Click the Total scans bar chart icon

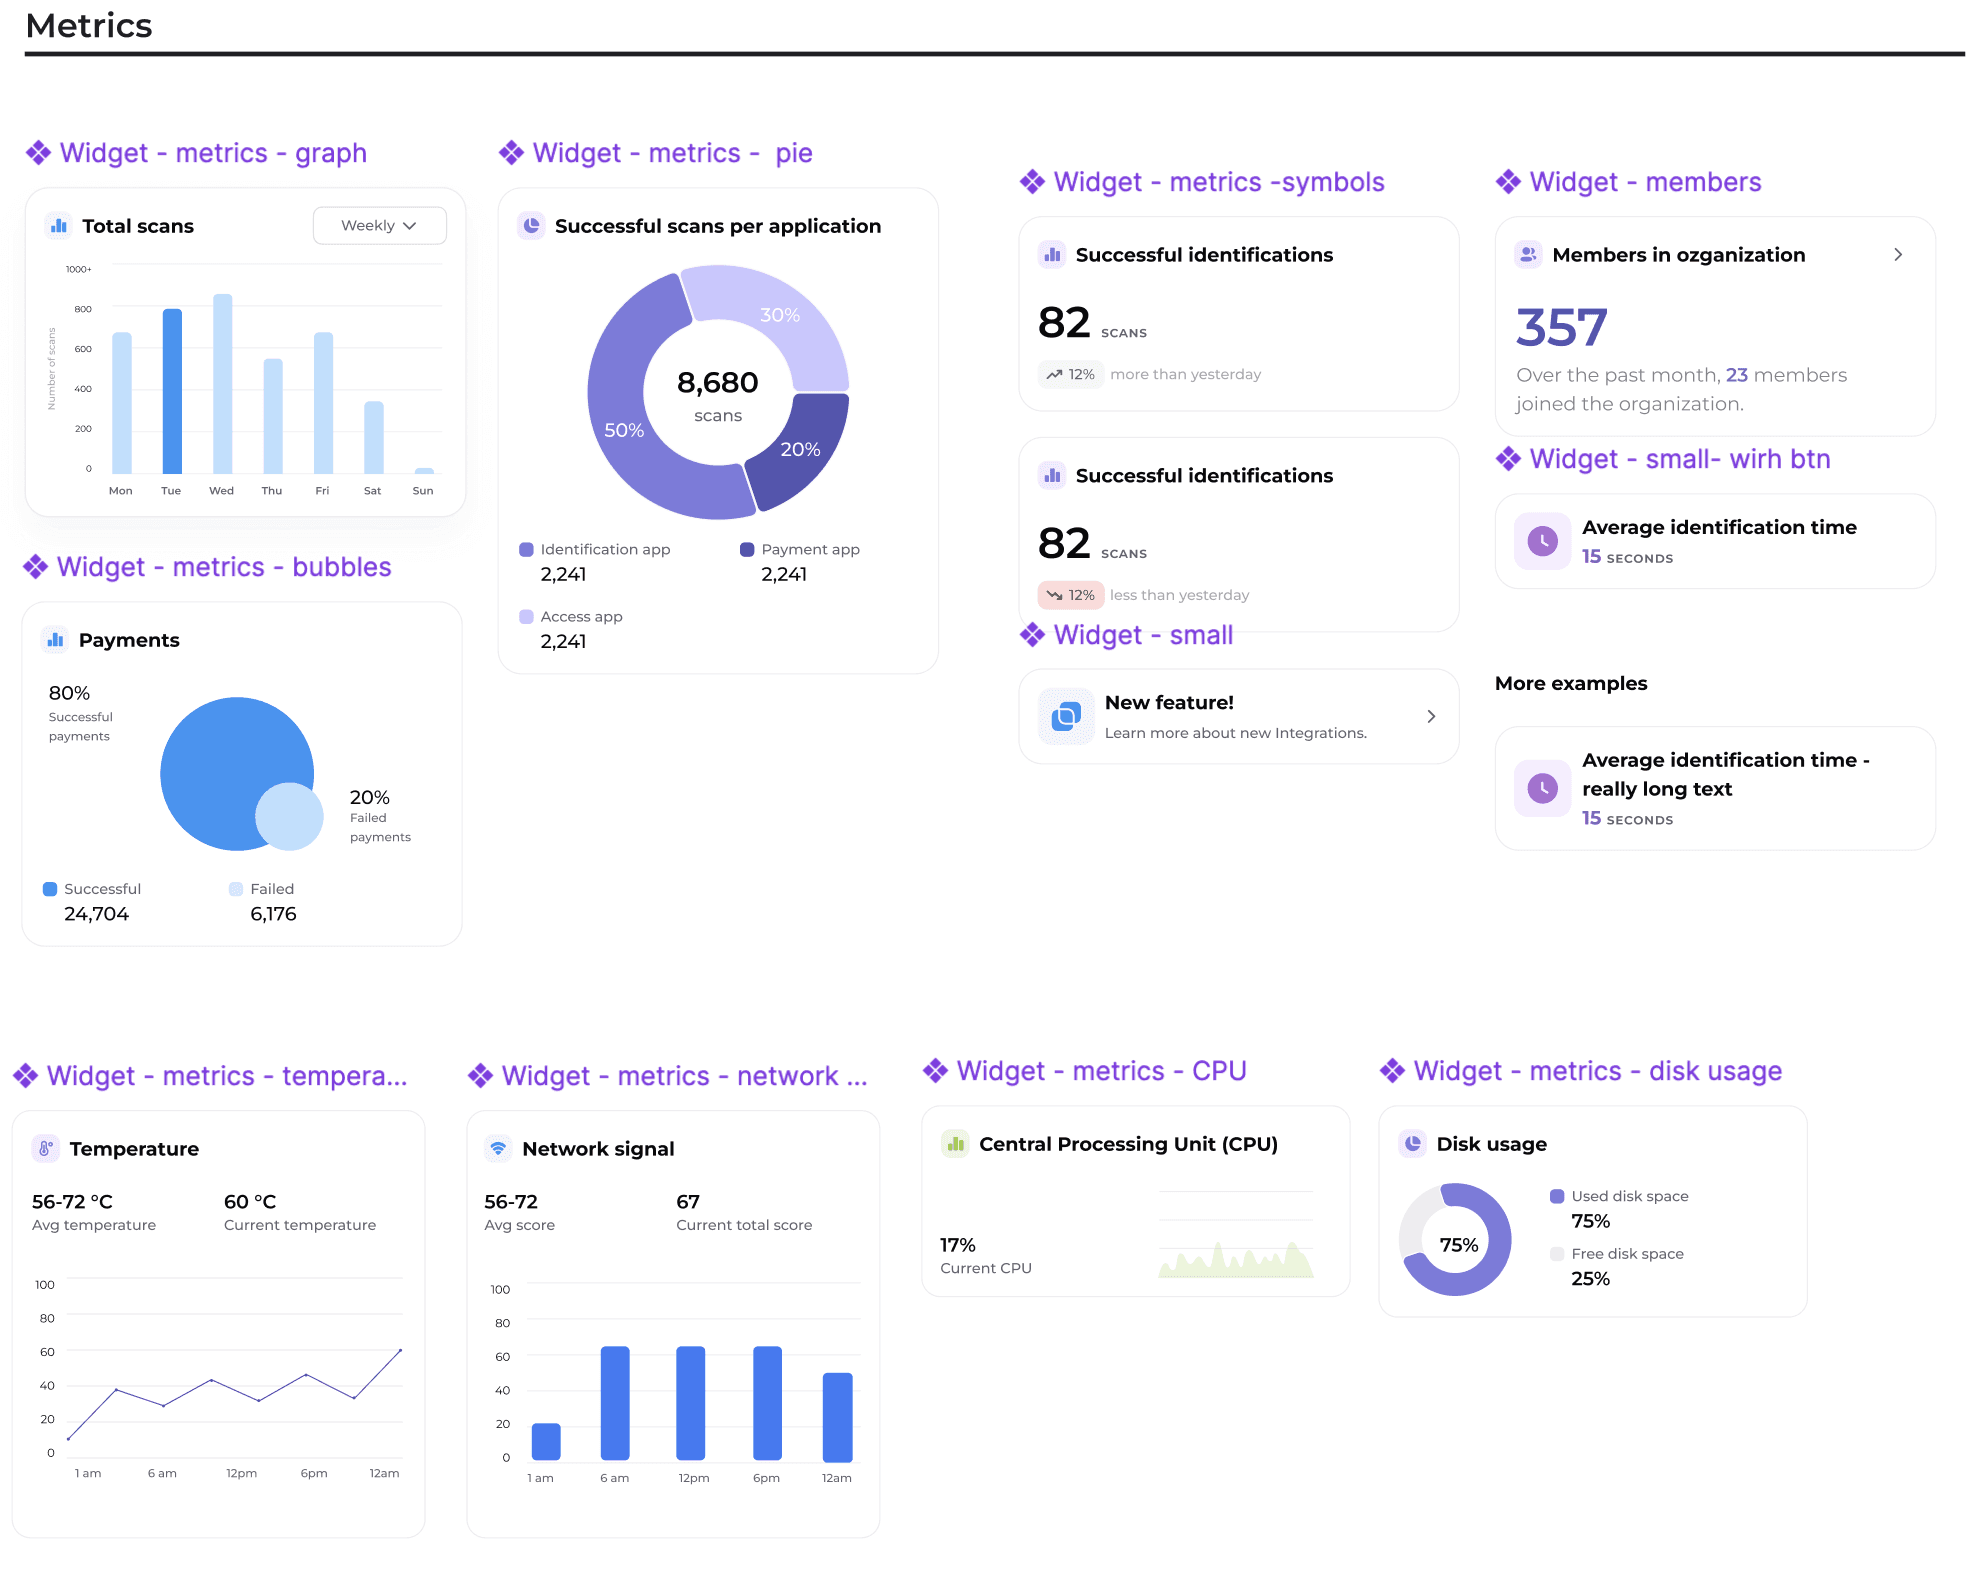pyautogui.click(x=59, y=226)
